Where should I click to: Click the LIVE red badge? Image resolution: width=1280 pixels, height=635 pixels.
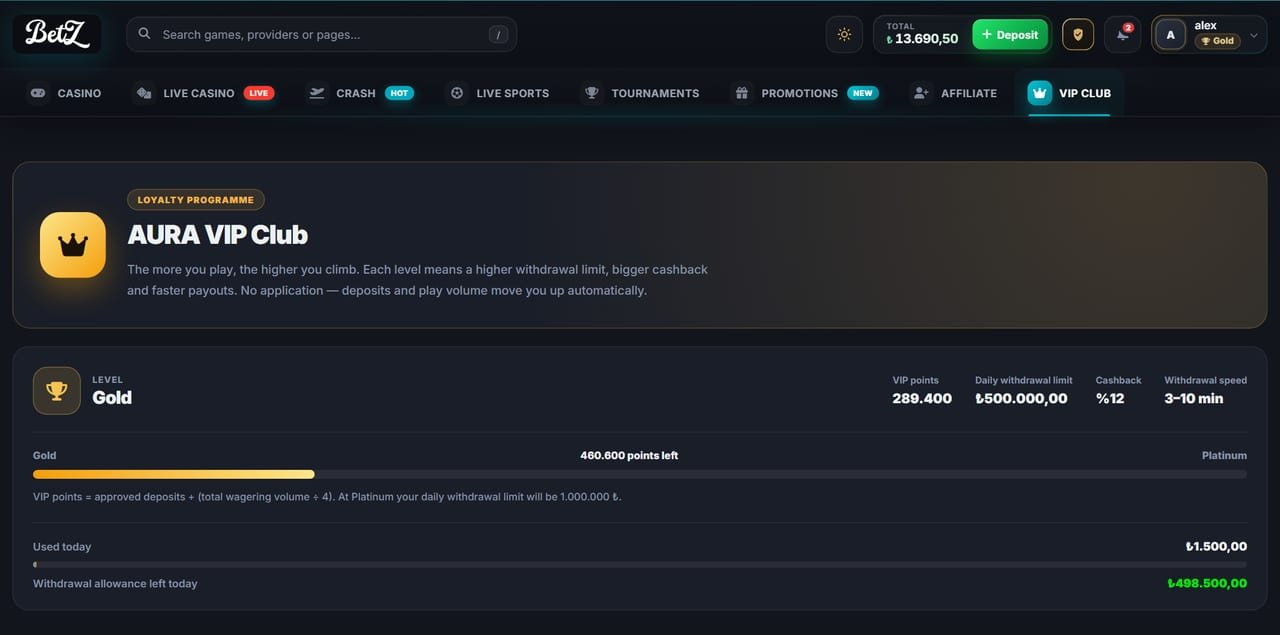click(259, 93)
